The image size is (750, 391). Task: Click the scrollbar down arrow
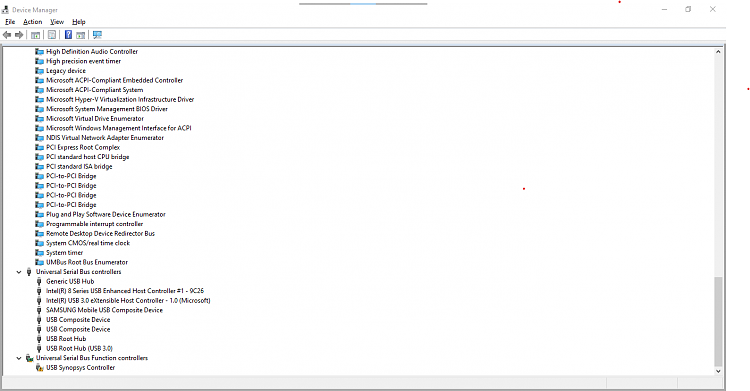pos(718,371)
